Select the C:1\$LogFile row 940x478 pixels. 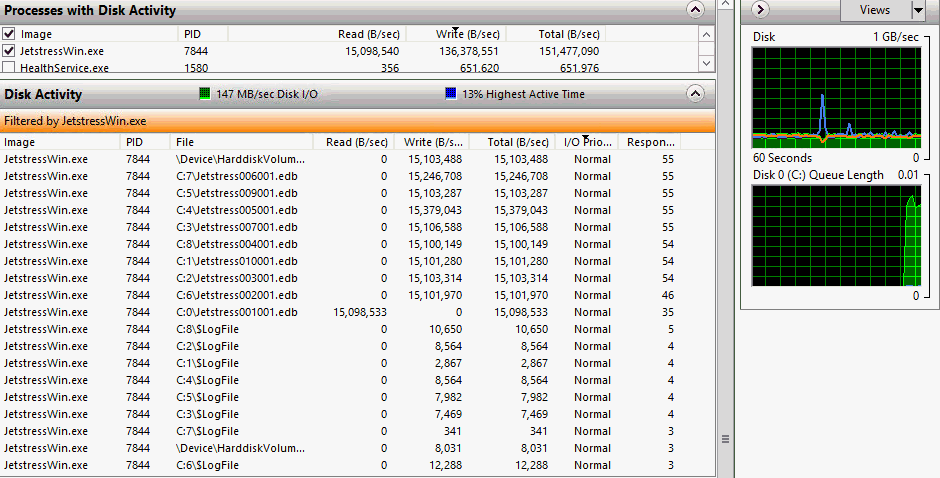[358, 363]
